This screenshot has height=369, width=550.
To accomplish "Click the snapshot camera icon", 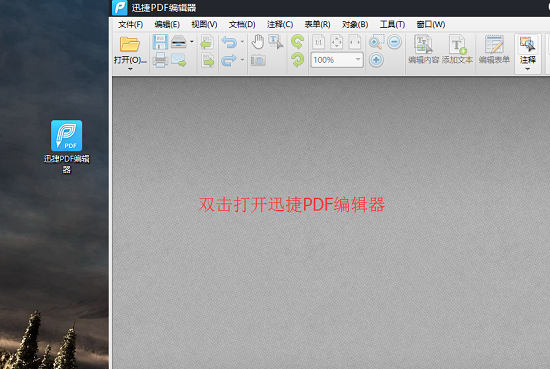I will click(258, 60).
